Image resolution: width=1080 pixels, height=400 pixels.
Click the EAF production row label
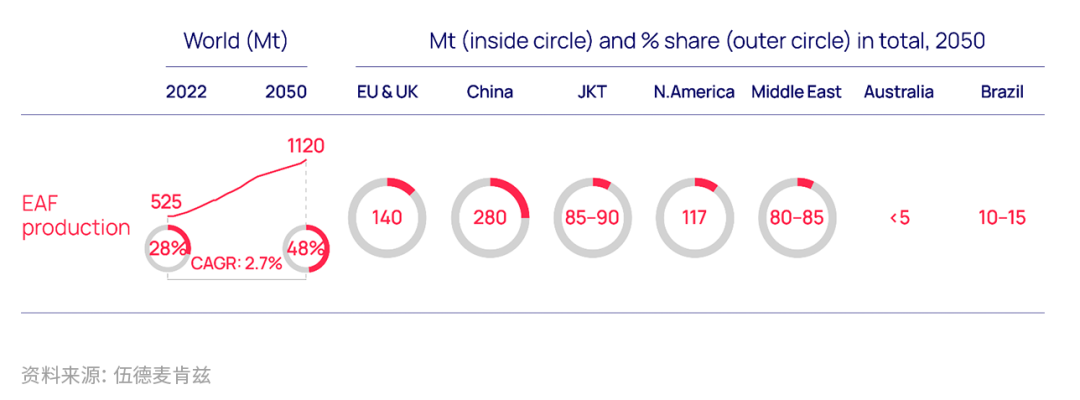(x=76, y=216)
